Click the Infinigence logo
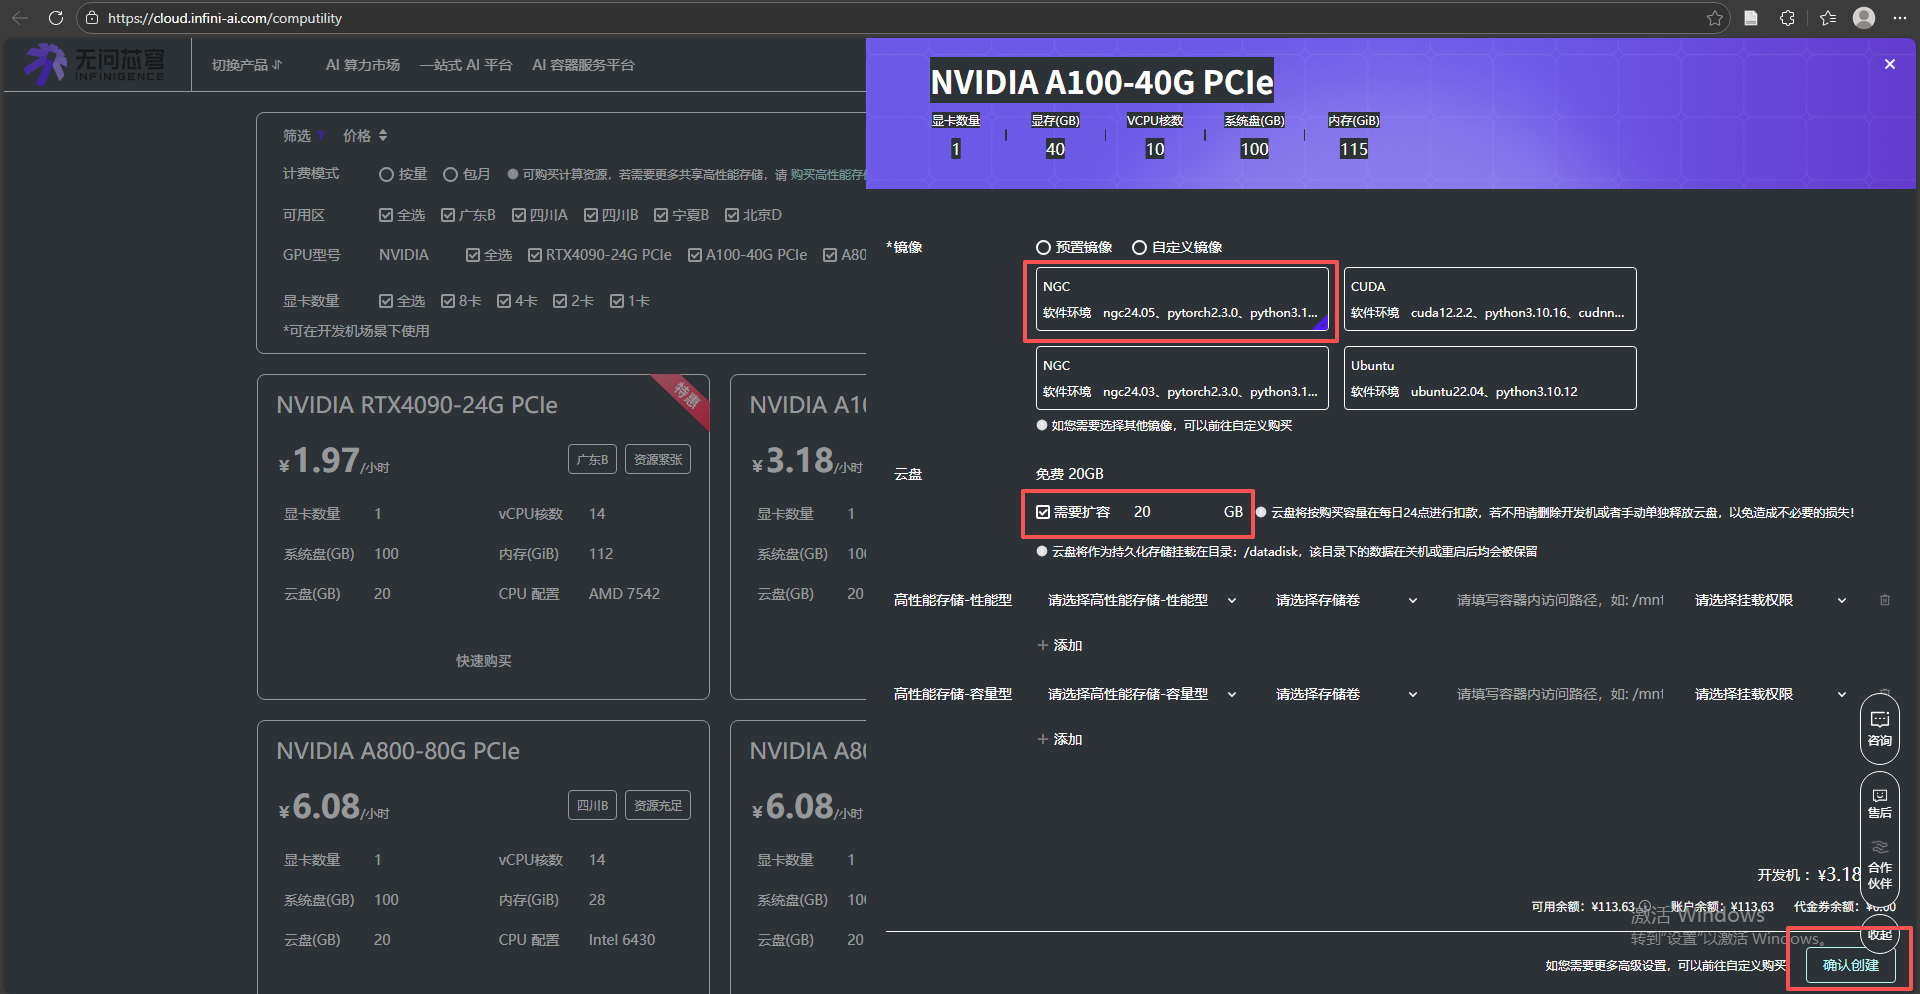The width and height of the screenshot is (1920, 994). 95,64
